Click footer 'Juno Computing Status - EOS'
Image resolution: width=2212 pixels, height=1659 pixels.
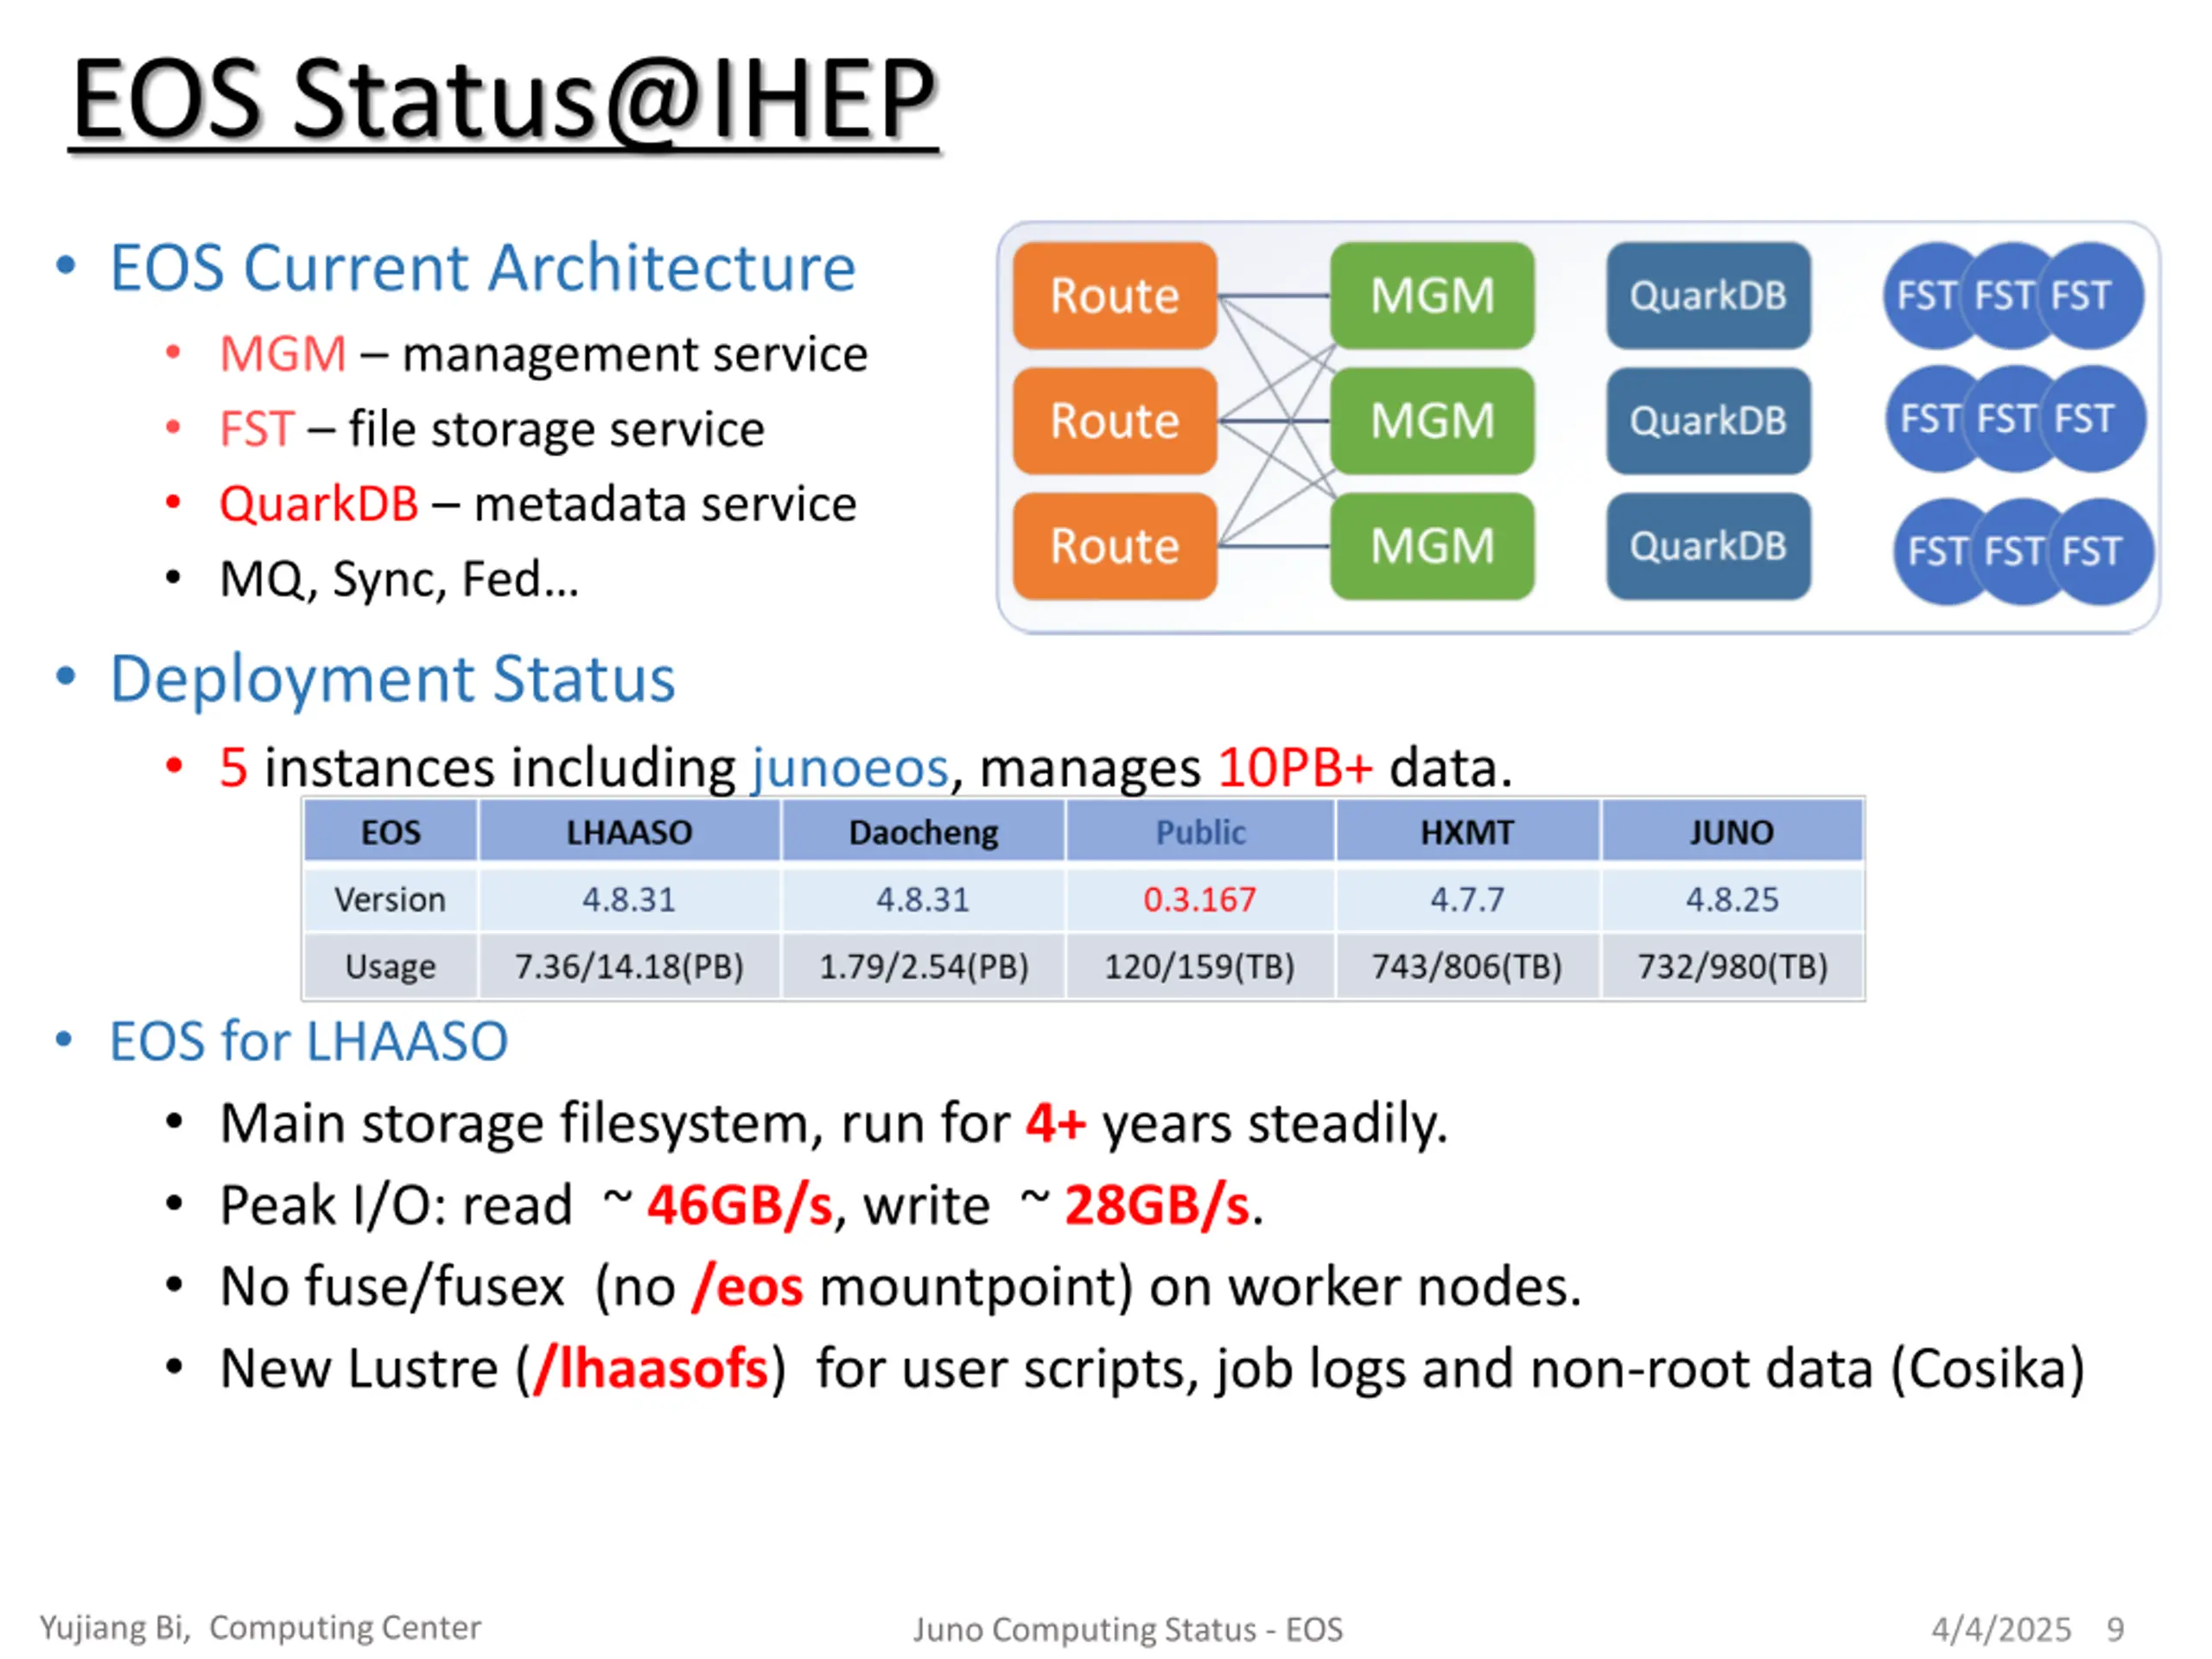tap(1127, 1630)
